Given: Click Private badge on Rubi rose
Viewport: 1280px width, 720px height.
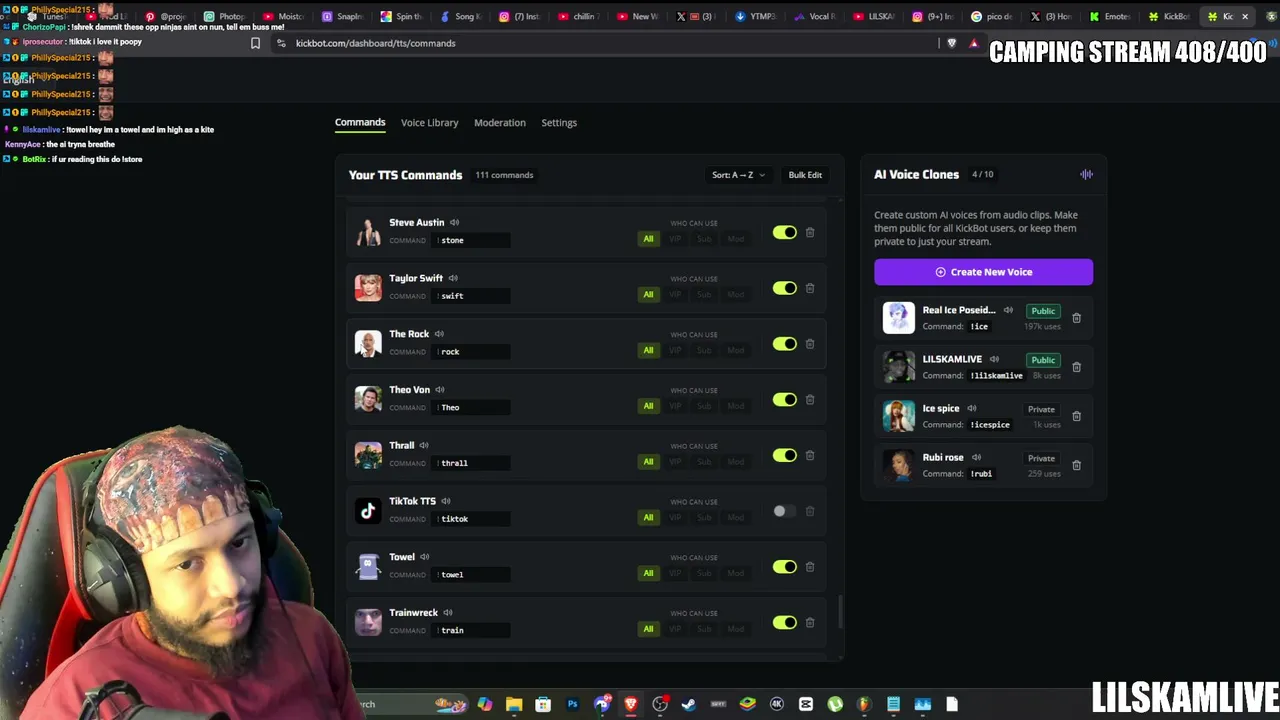Looking at the screenshot, I should [1041, 458].
